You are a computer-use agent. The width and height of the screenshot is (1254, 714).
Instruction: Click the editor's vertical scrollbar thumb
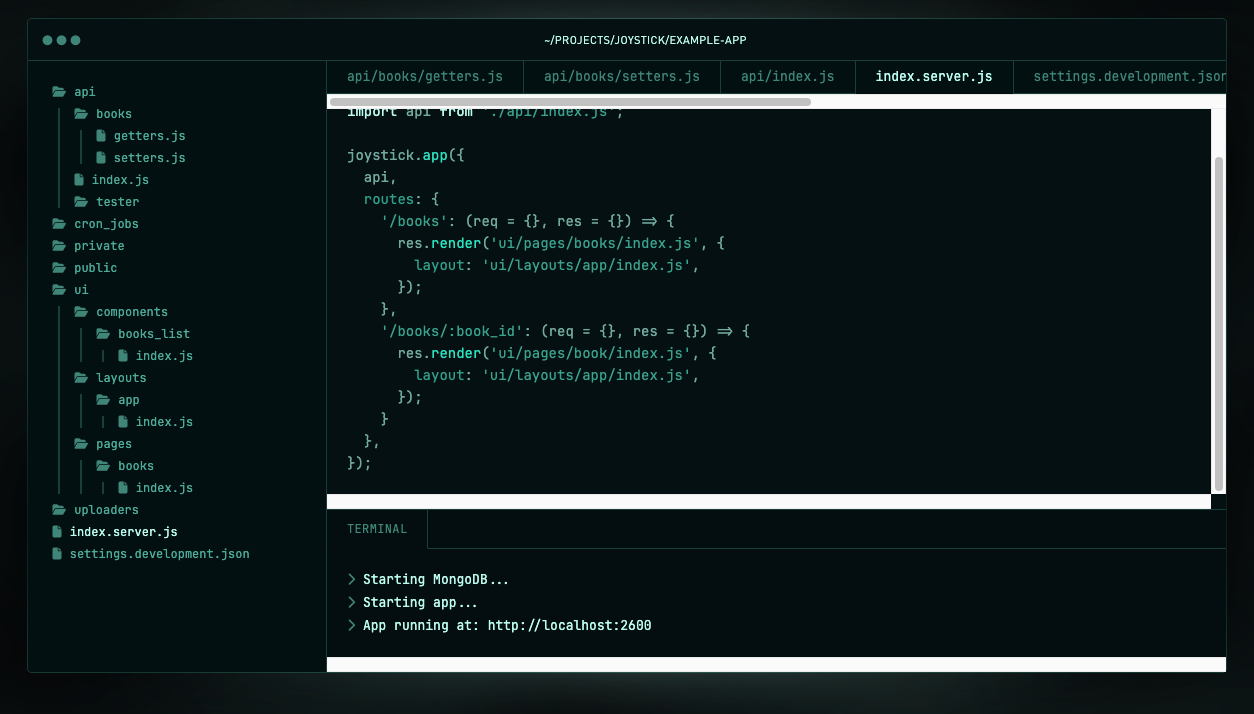1218,323
